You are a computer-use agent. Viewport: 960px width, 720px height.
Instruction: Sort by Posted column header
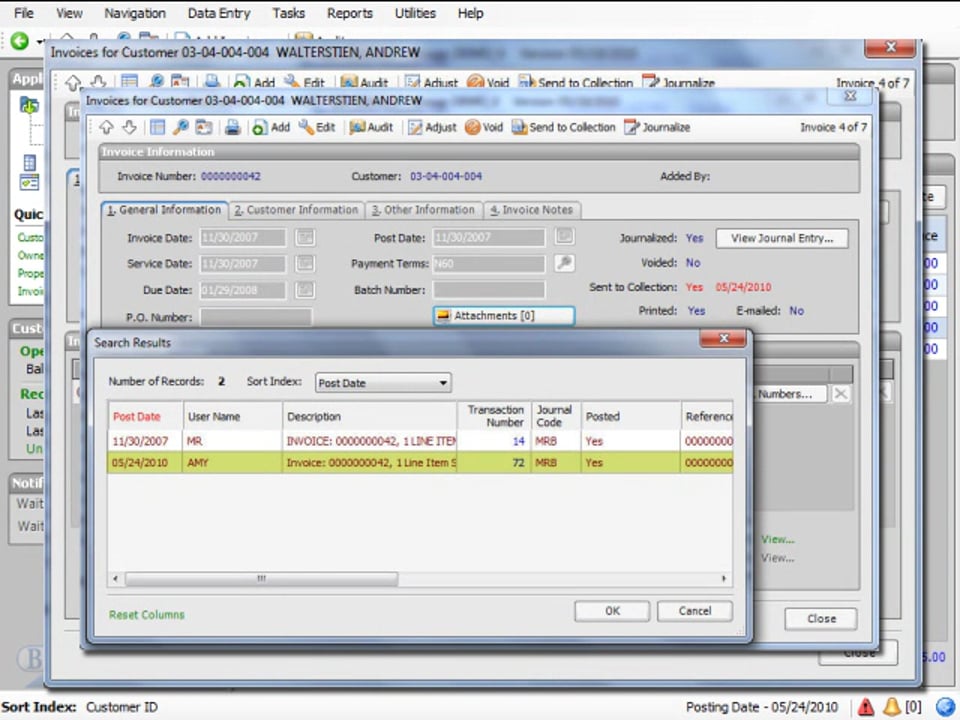pos(631,416)
